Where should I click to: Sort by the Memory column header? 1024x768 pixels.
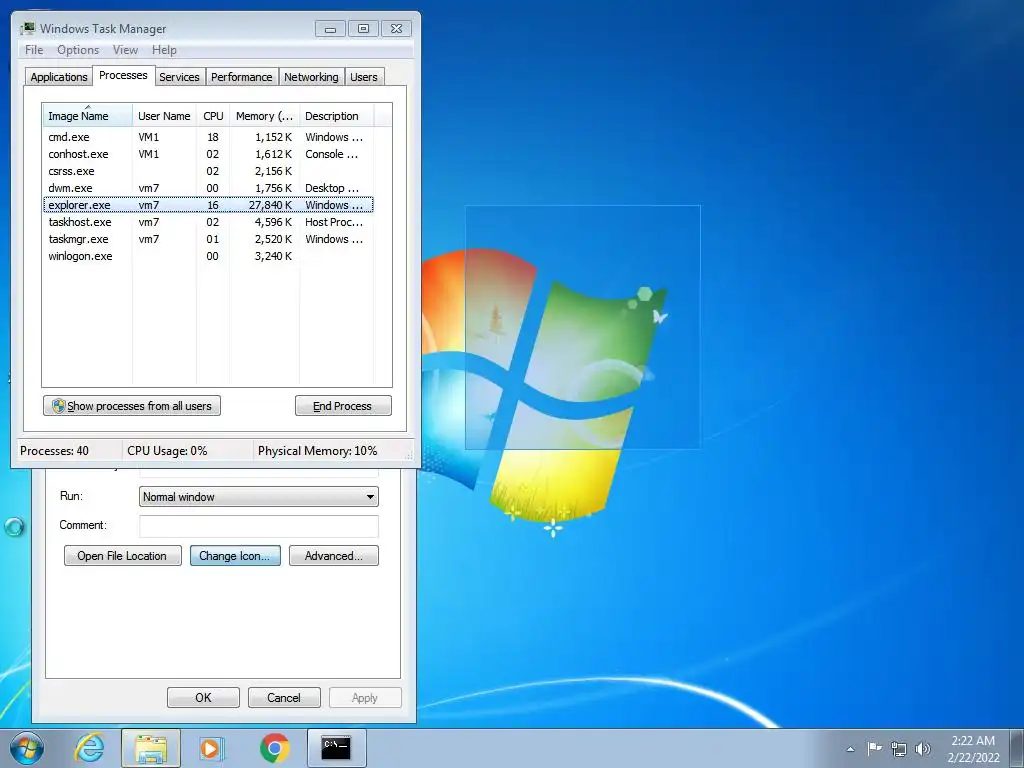(x=264, y=116)
